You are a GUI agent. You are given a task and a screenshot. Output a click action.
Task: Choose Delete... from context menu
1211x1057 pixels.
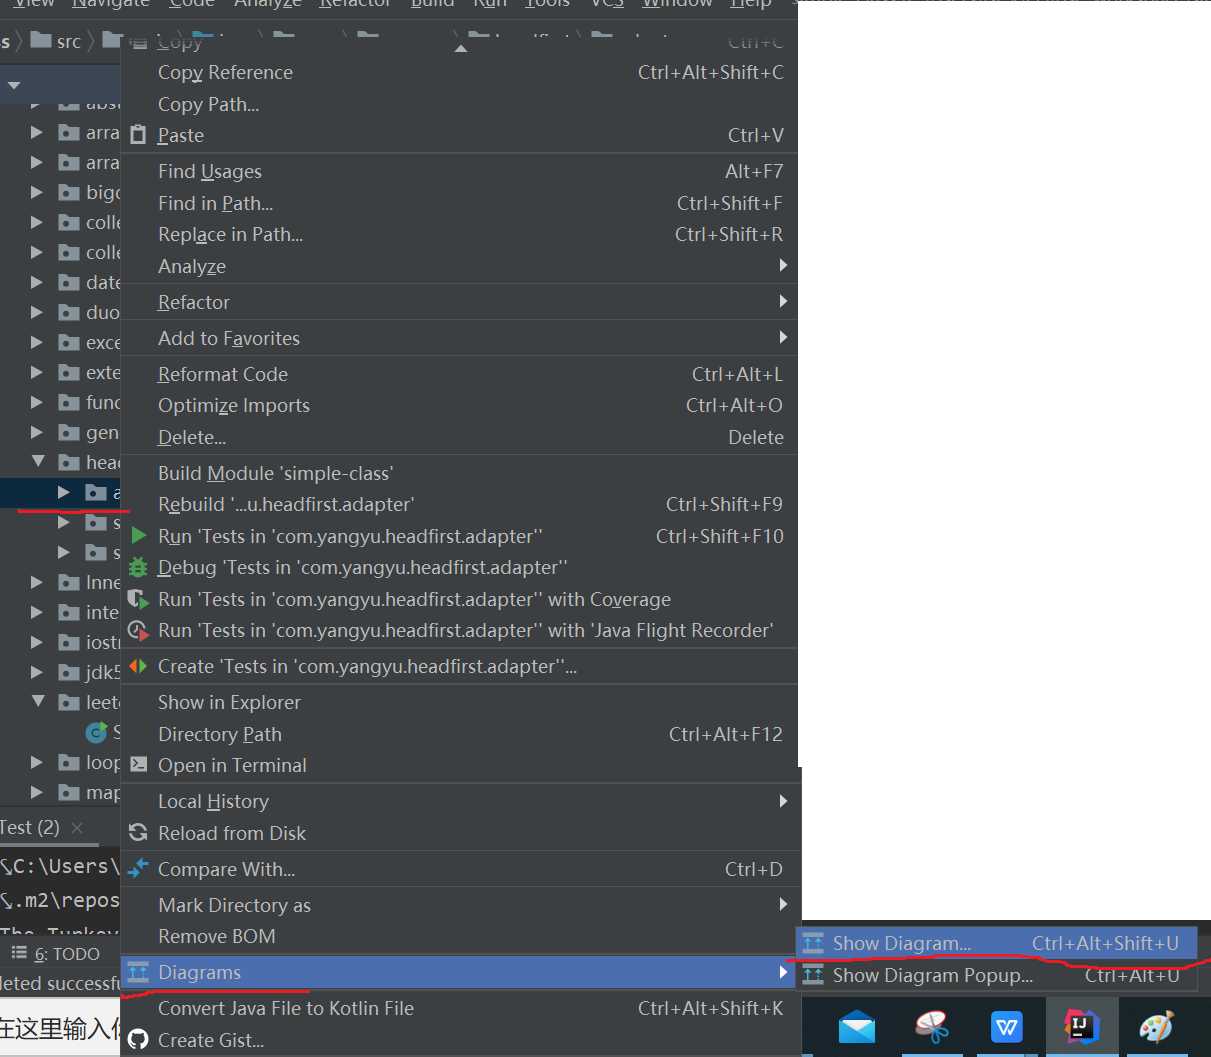pyautogui.click(x=459, y=437)
